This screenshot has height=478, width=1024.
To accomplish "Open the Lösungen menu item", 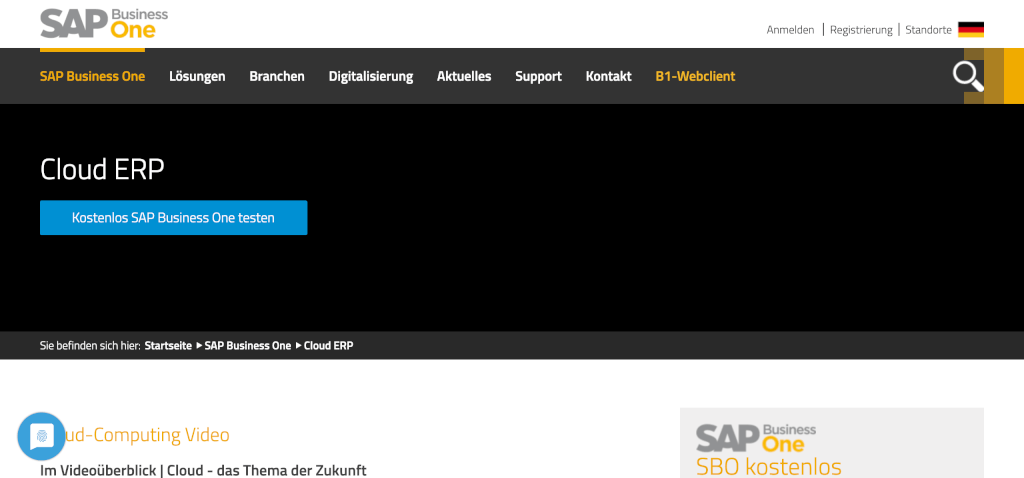I will 197,76.
